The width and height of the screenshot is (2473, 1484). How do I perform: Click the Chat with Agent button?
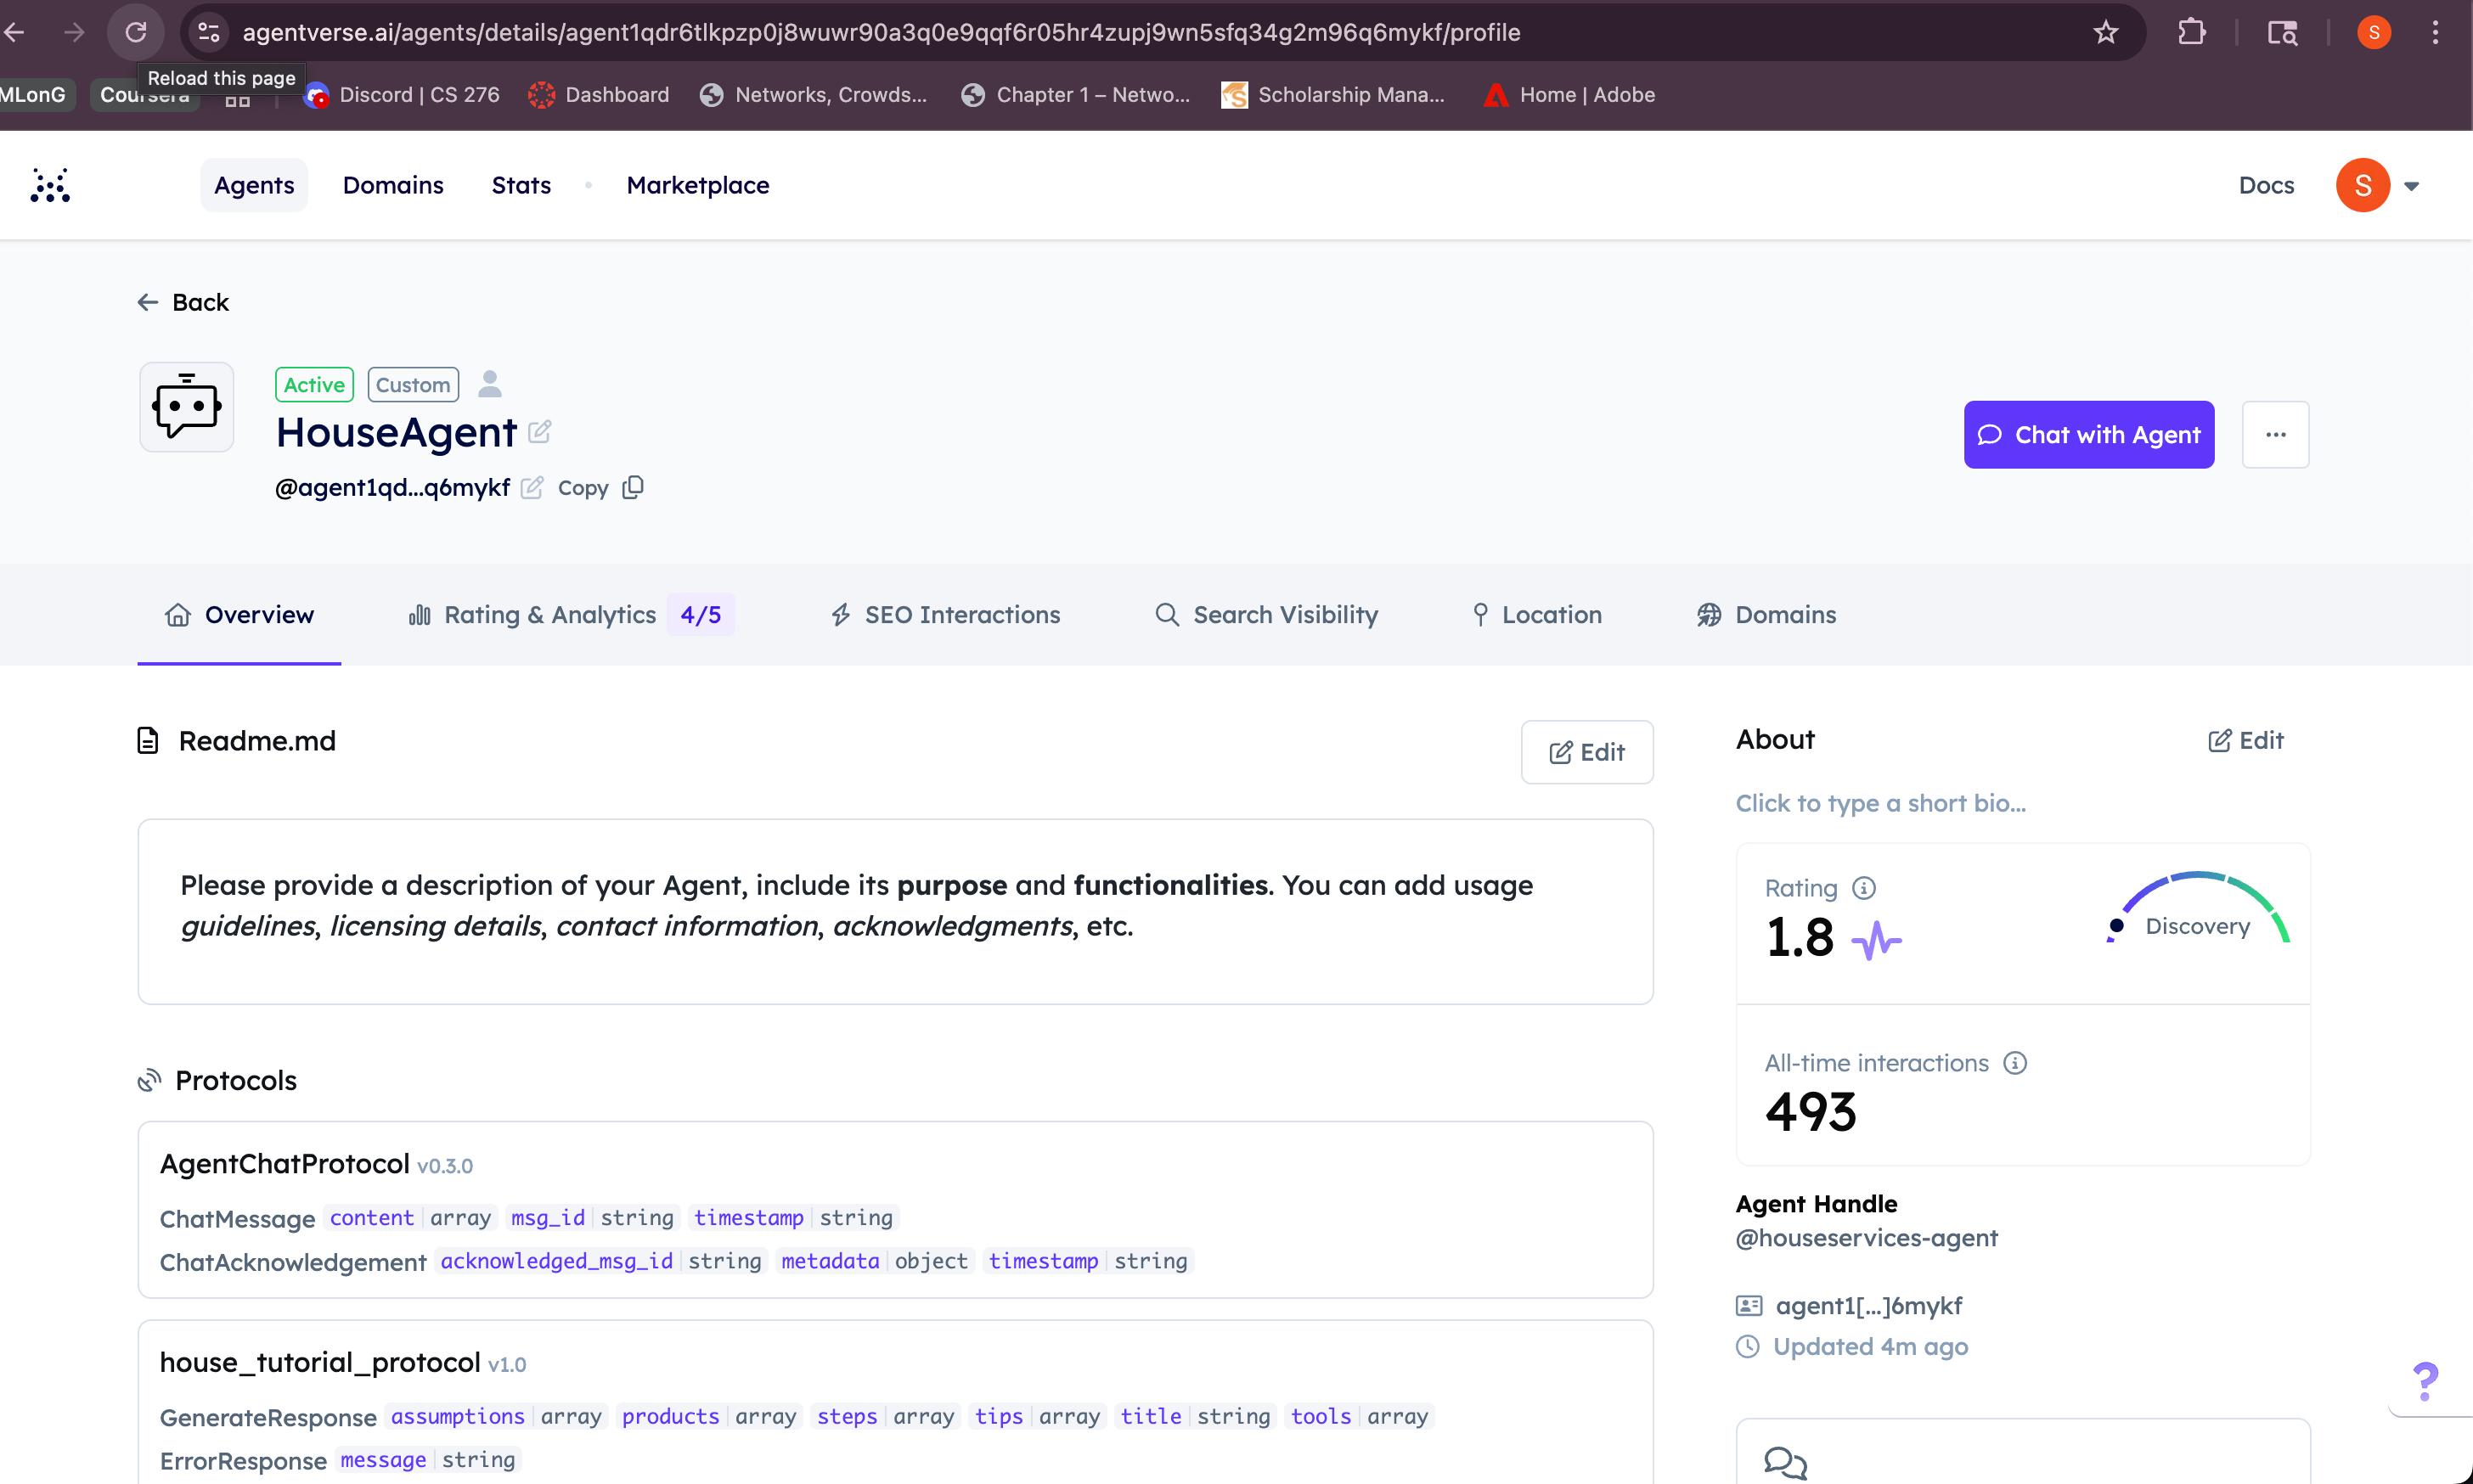point(2088,435)
